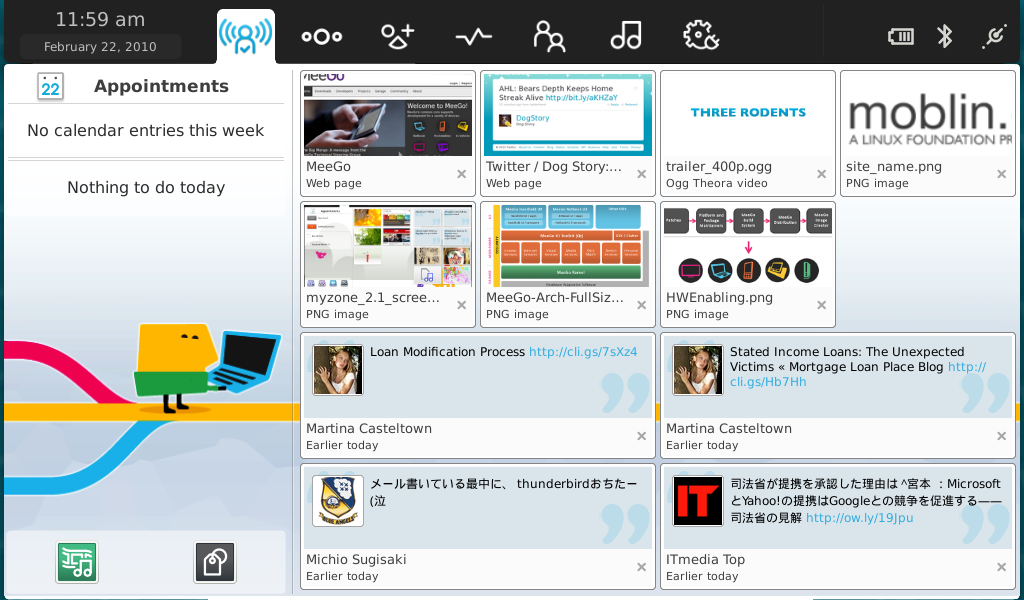Click the Appointments heading
1024x600 pixels.
161,86
